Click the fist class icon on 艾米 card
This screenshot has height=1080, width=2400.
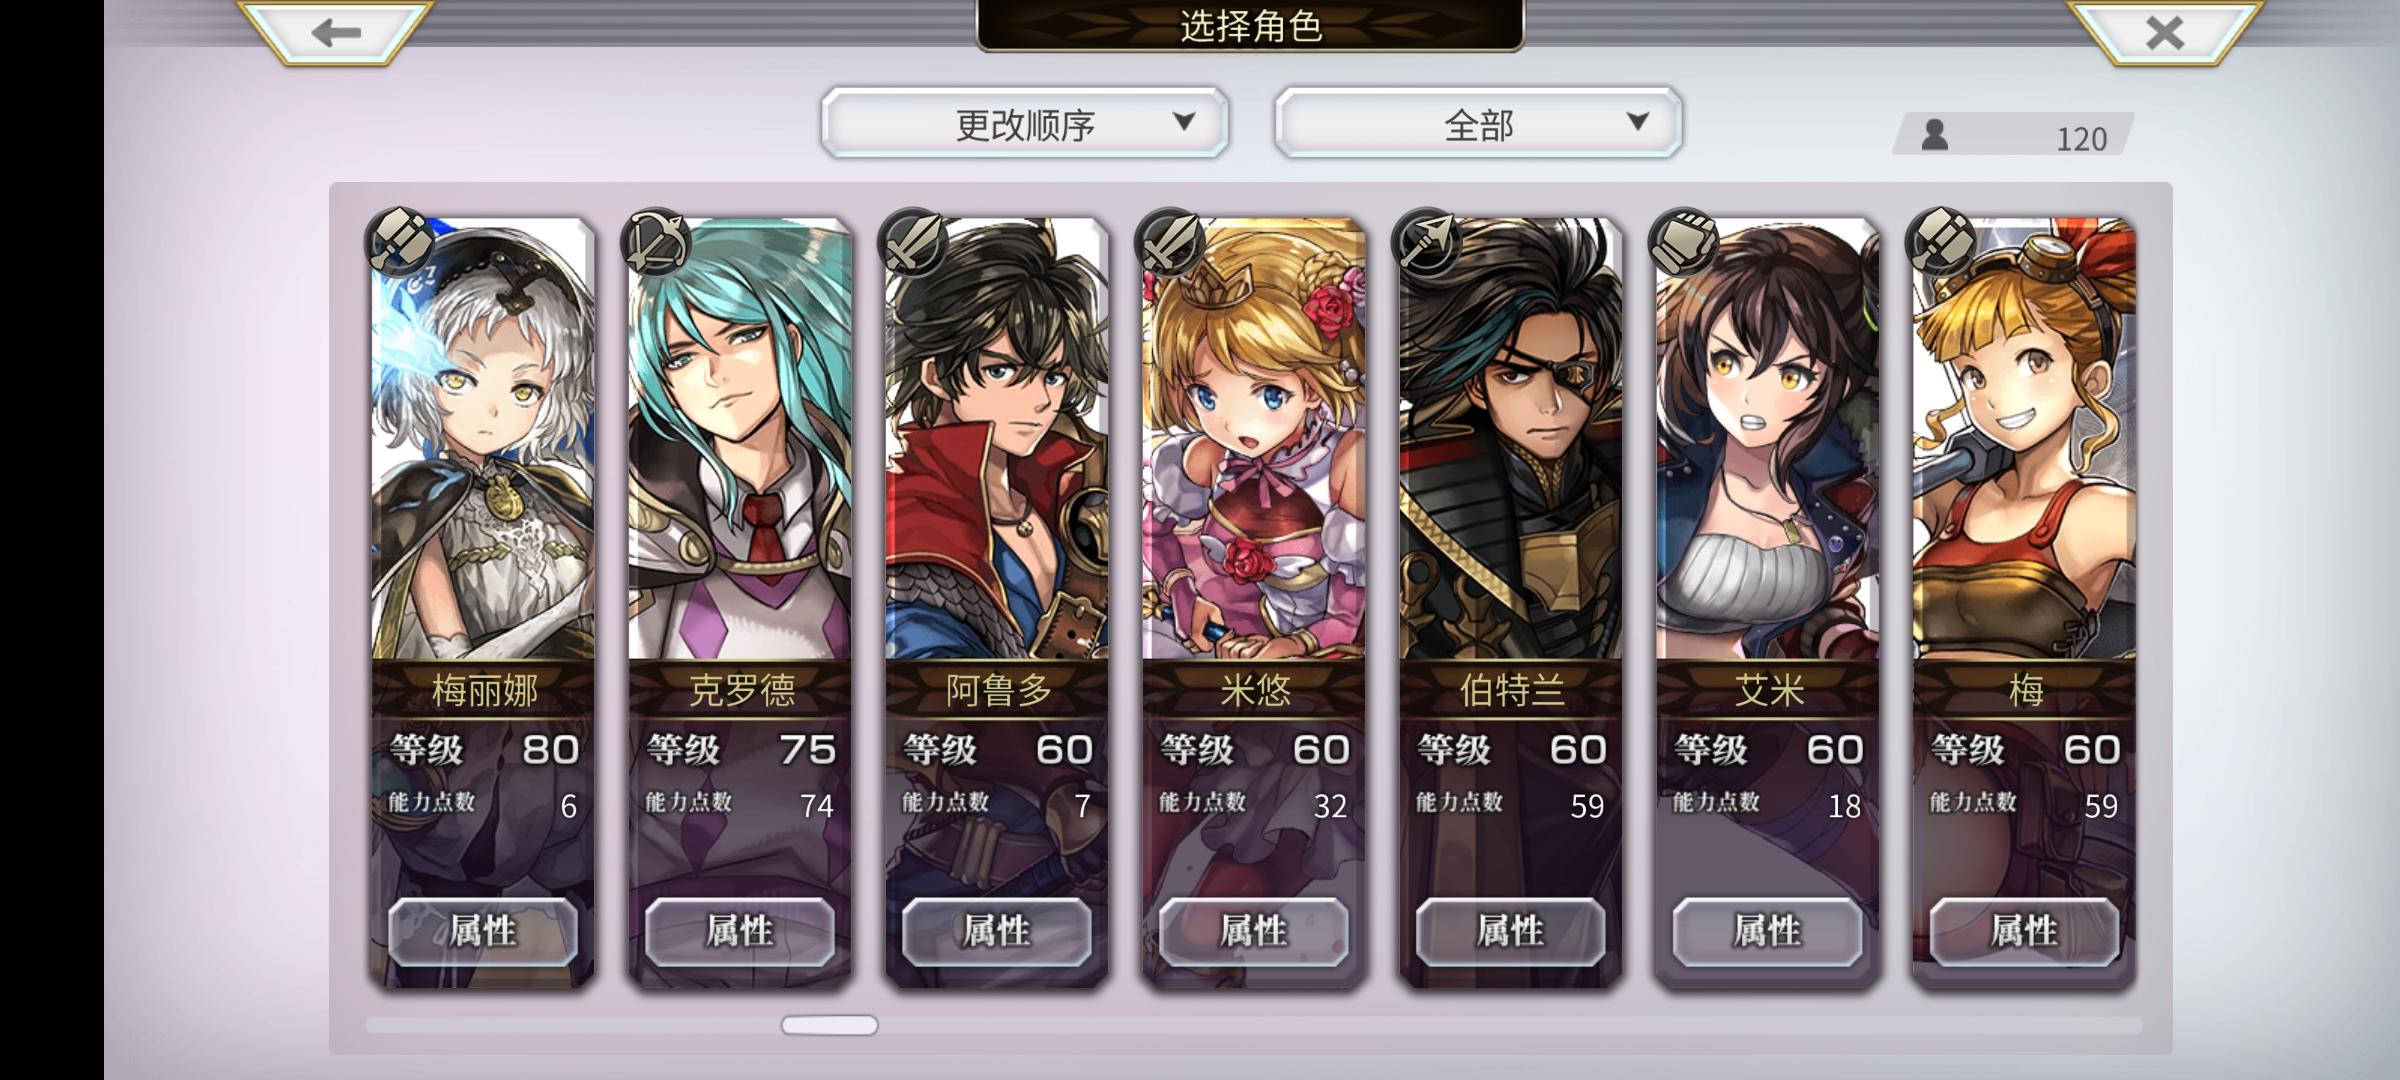coord(1684,242)
